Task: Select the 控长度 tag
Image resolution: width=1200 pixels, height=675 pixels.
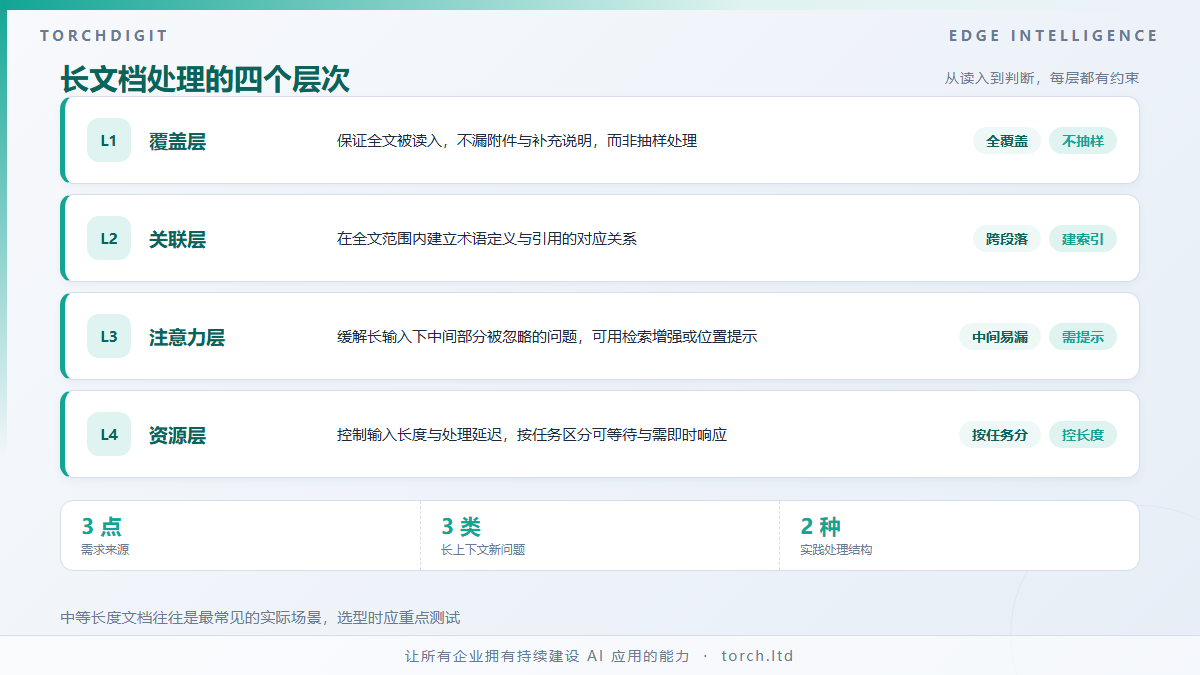Action: 1083,435
